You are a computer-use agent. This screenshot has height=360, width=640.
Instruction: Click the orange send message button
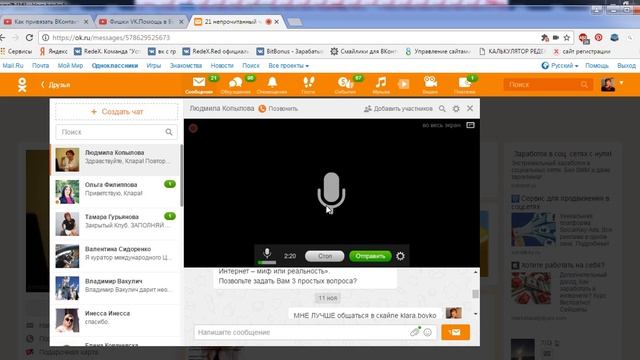click(455, 332)
